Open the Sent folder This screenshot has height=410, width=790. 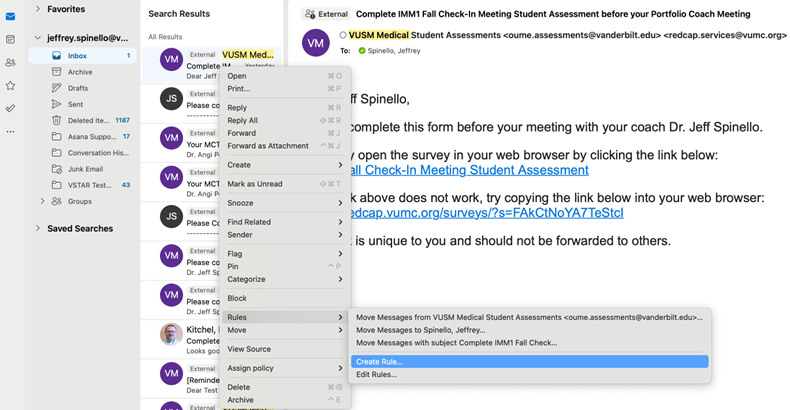(x=82, y=104)
